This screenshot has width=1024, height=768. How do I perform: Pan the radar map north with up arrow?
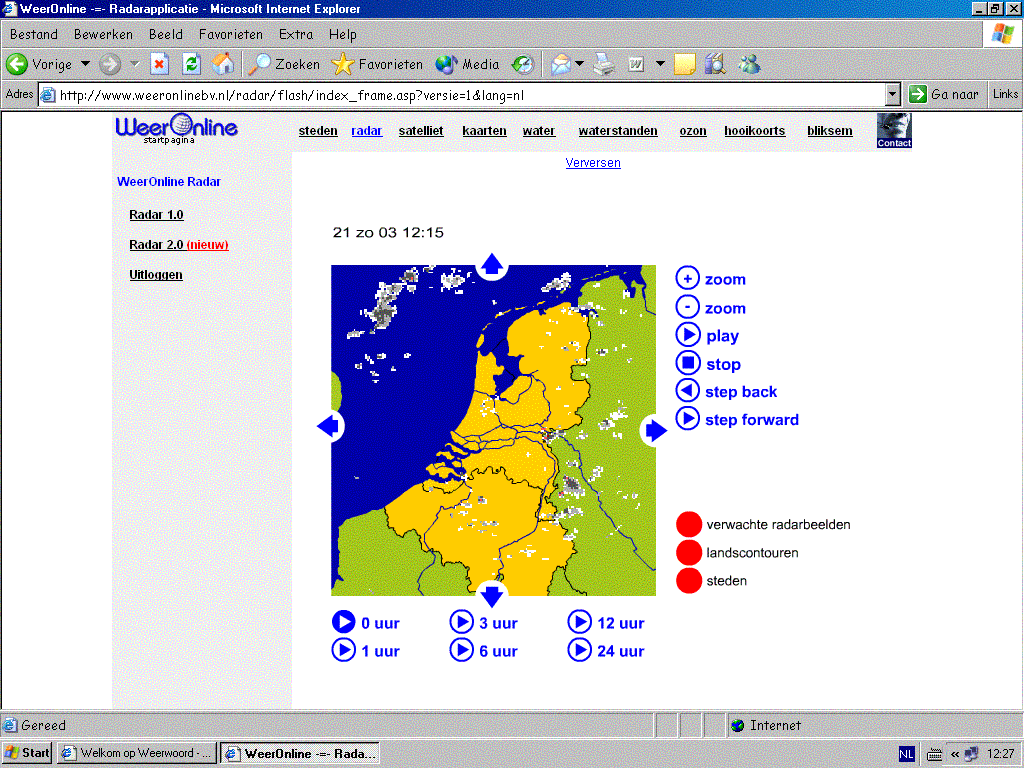click(492, 264)
